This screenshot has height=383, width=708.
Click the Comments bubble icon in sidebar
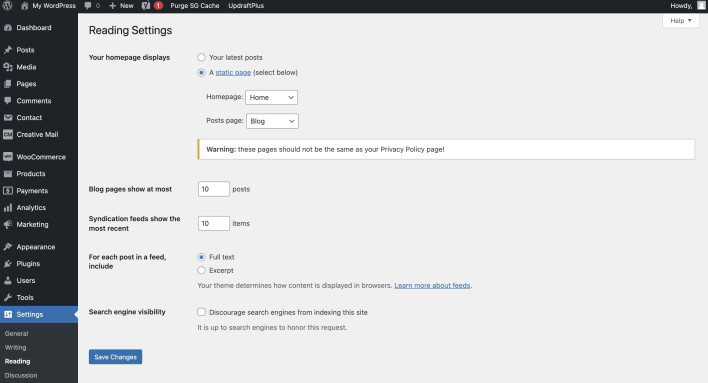[8, 101]
